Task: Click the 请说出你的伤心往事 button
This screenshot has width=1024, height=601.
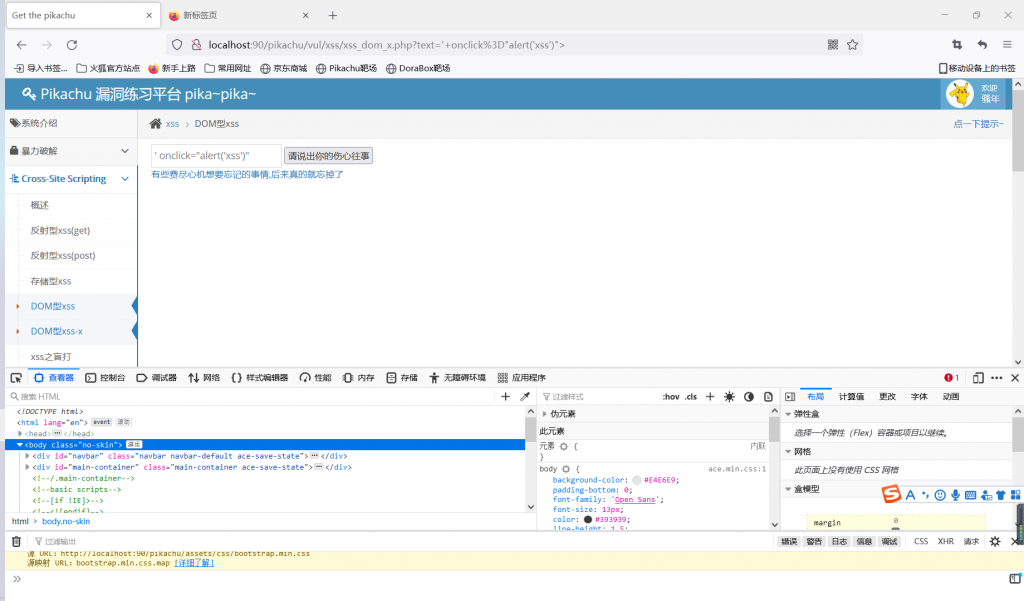Action: pyautogui.click(x=328, y=156)
